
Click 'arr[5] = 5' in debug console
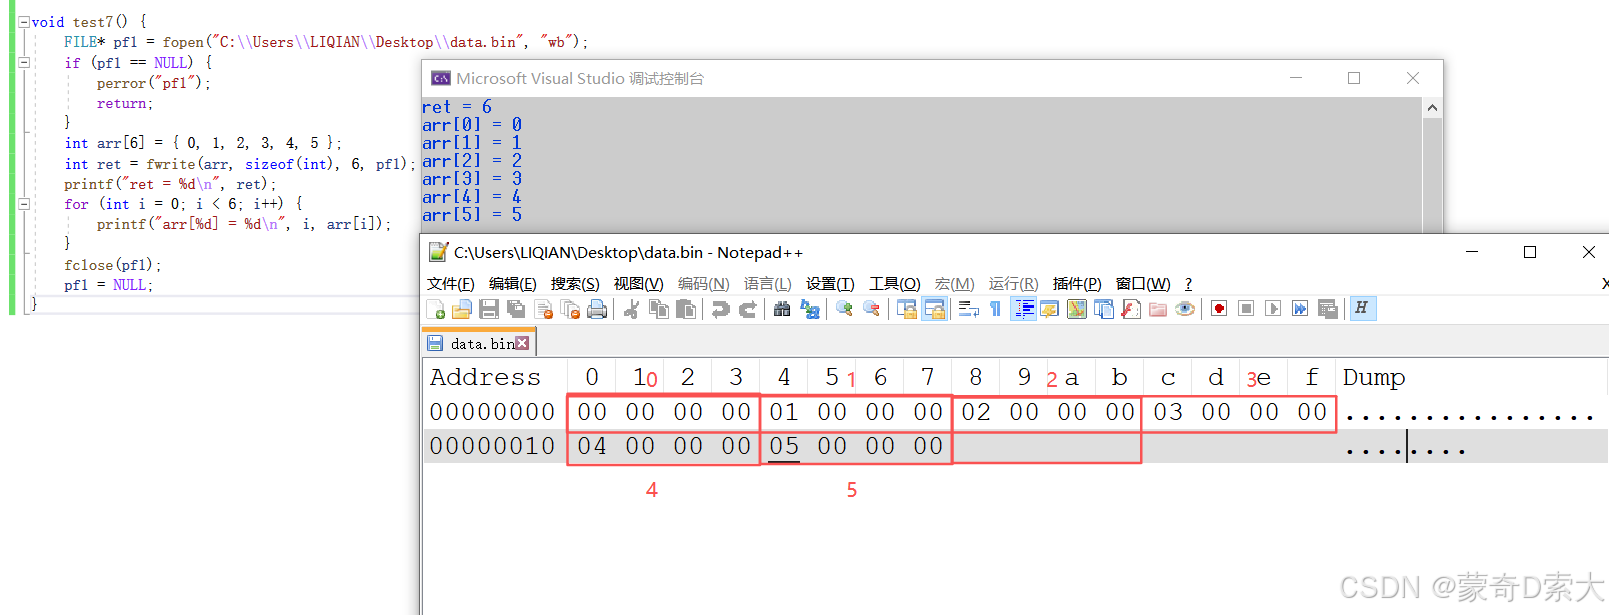472,215
